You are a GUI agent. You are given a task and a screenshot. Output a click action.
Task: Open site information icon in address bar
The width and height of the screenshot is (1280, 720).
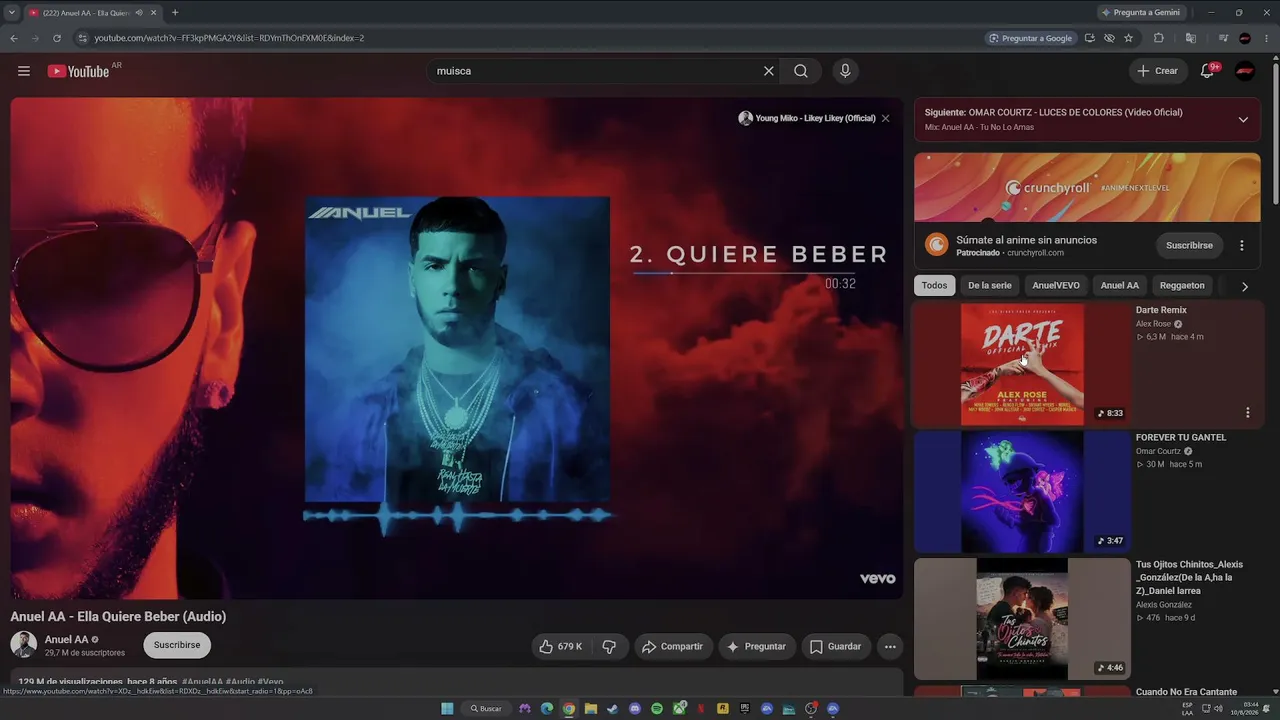tap(83, 38)
